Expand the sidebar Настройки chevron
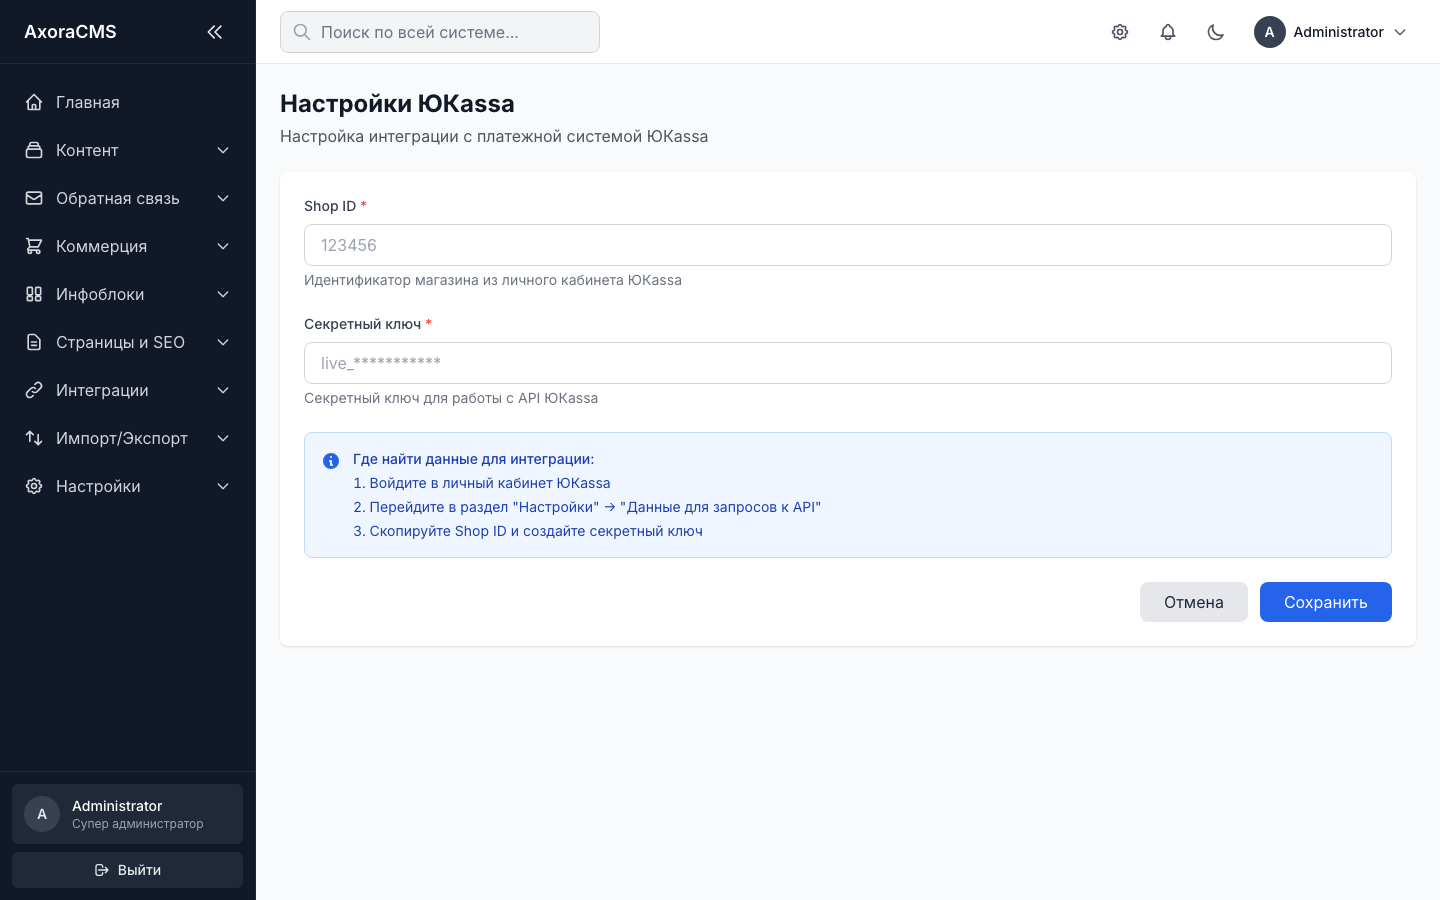Screen dimensions: 1440x900 223,486
